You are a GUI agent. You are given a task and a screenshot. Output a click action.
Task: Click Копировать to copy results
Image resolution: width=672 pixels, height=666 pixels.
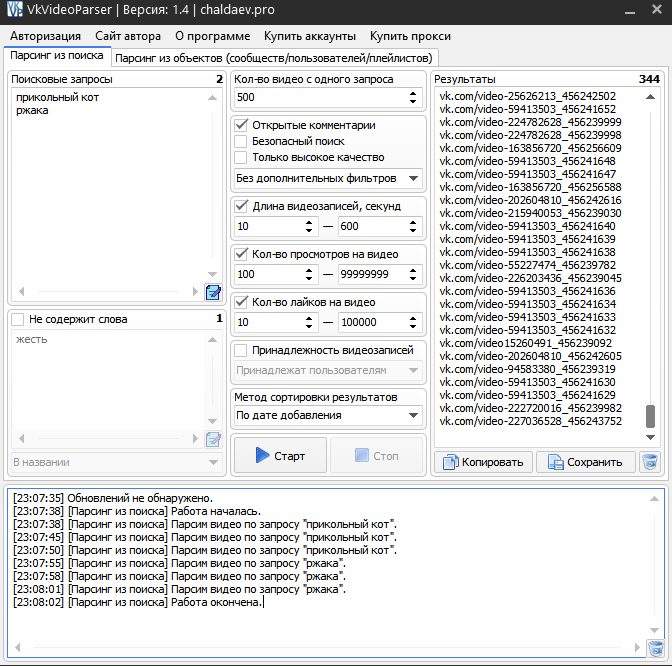[x=483, y=462]
